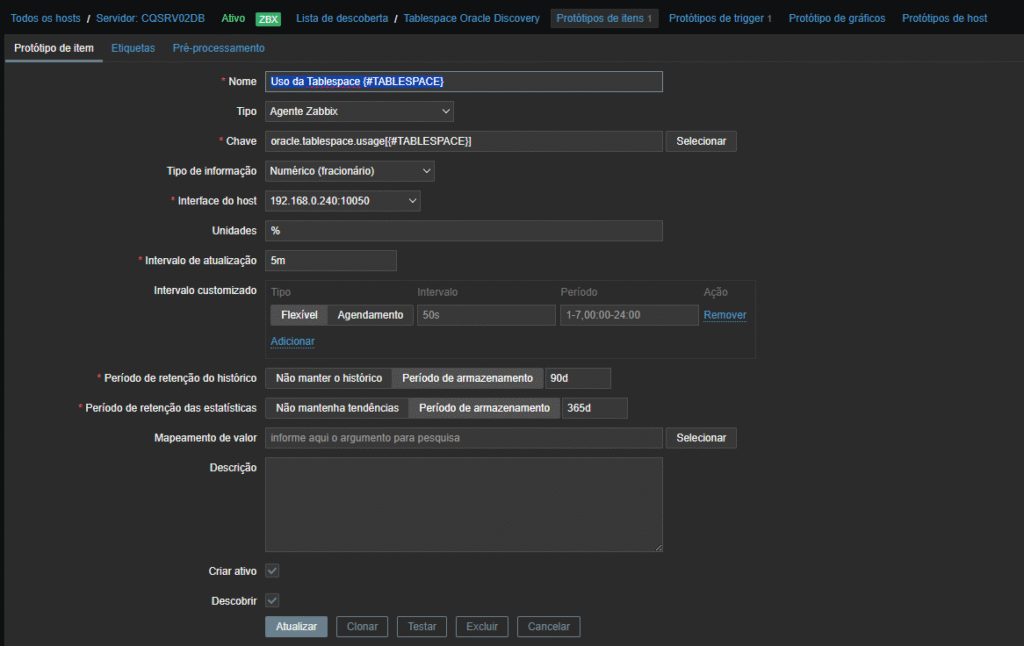Focus the history retention 90d field
This screenshot has height=646, width=1024.
pos(578,378)
